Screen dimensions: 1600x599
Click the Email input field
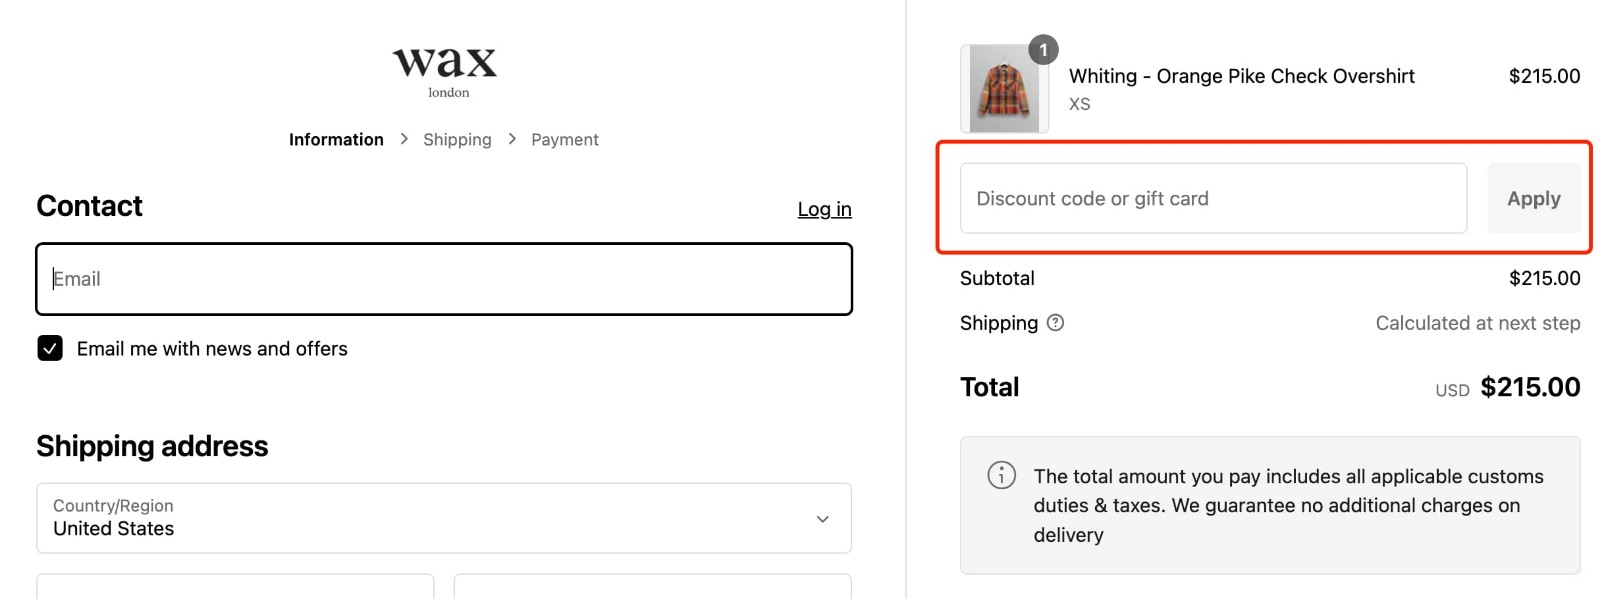coord(443,279)
